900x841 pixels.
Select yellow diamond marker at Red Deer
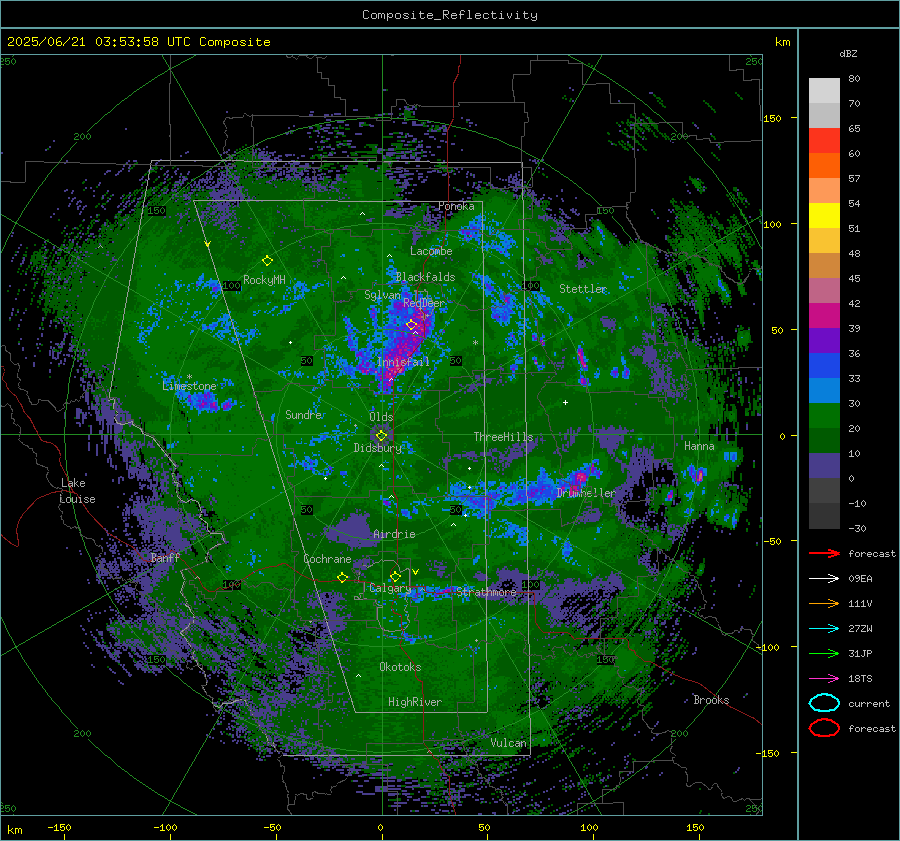click(411, 325)
